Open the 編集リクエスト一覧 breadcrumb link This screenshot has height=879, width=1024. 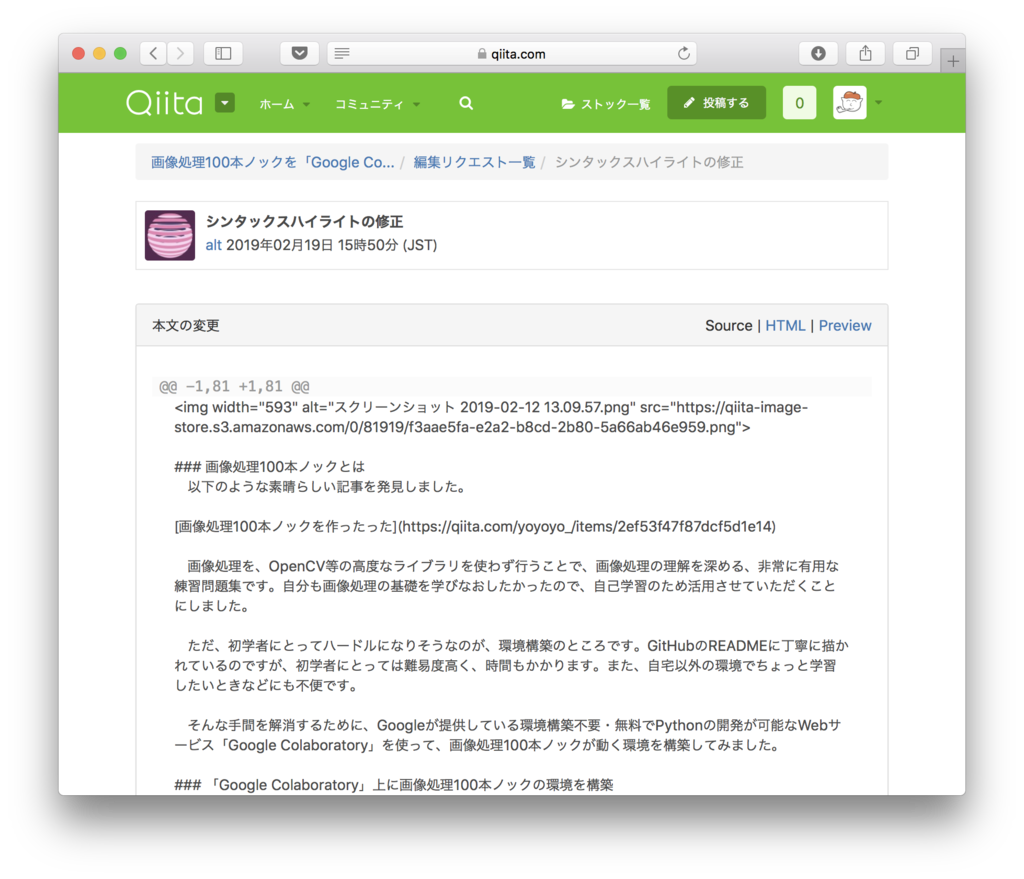[474, 161]
